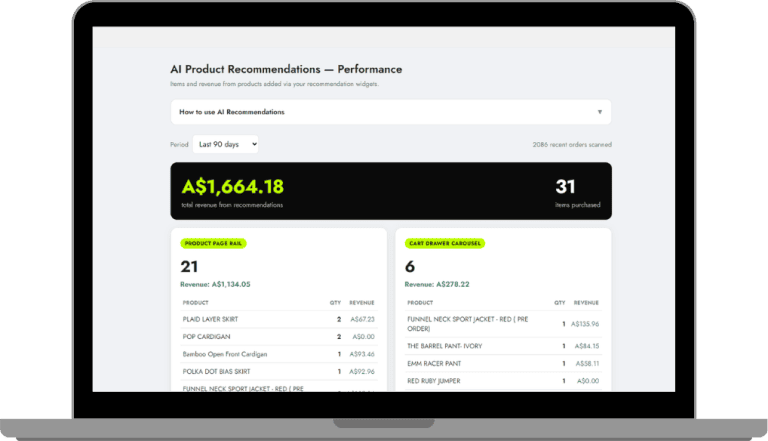Select the FUNNEL NECK SPORT JACKET row in Cart Drawer card

pyautogui.click(x=504, y=323)
